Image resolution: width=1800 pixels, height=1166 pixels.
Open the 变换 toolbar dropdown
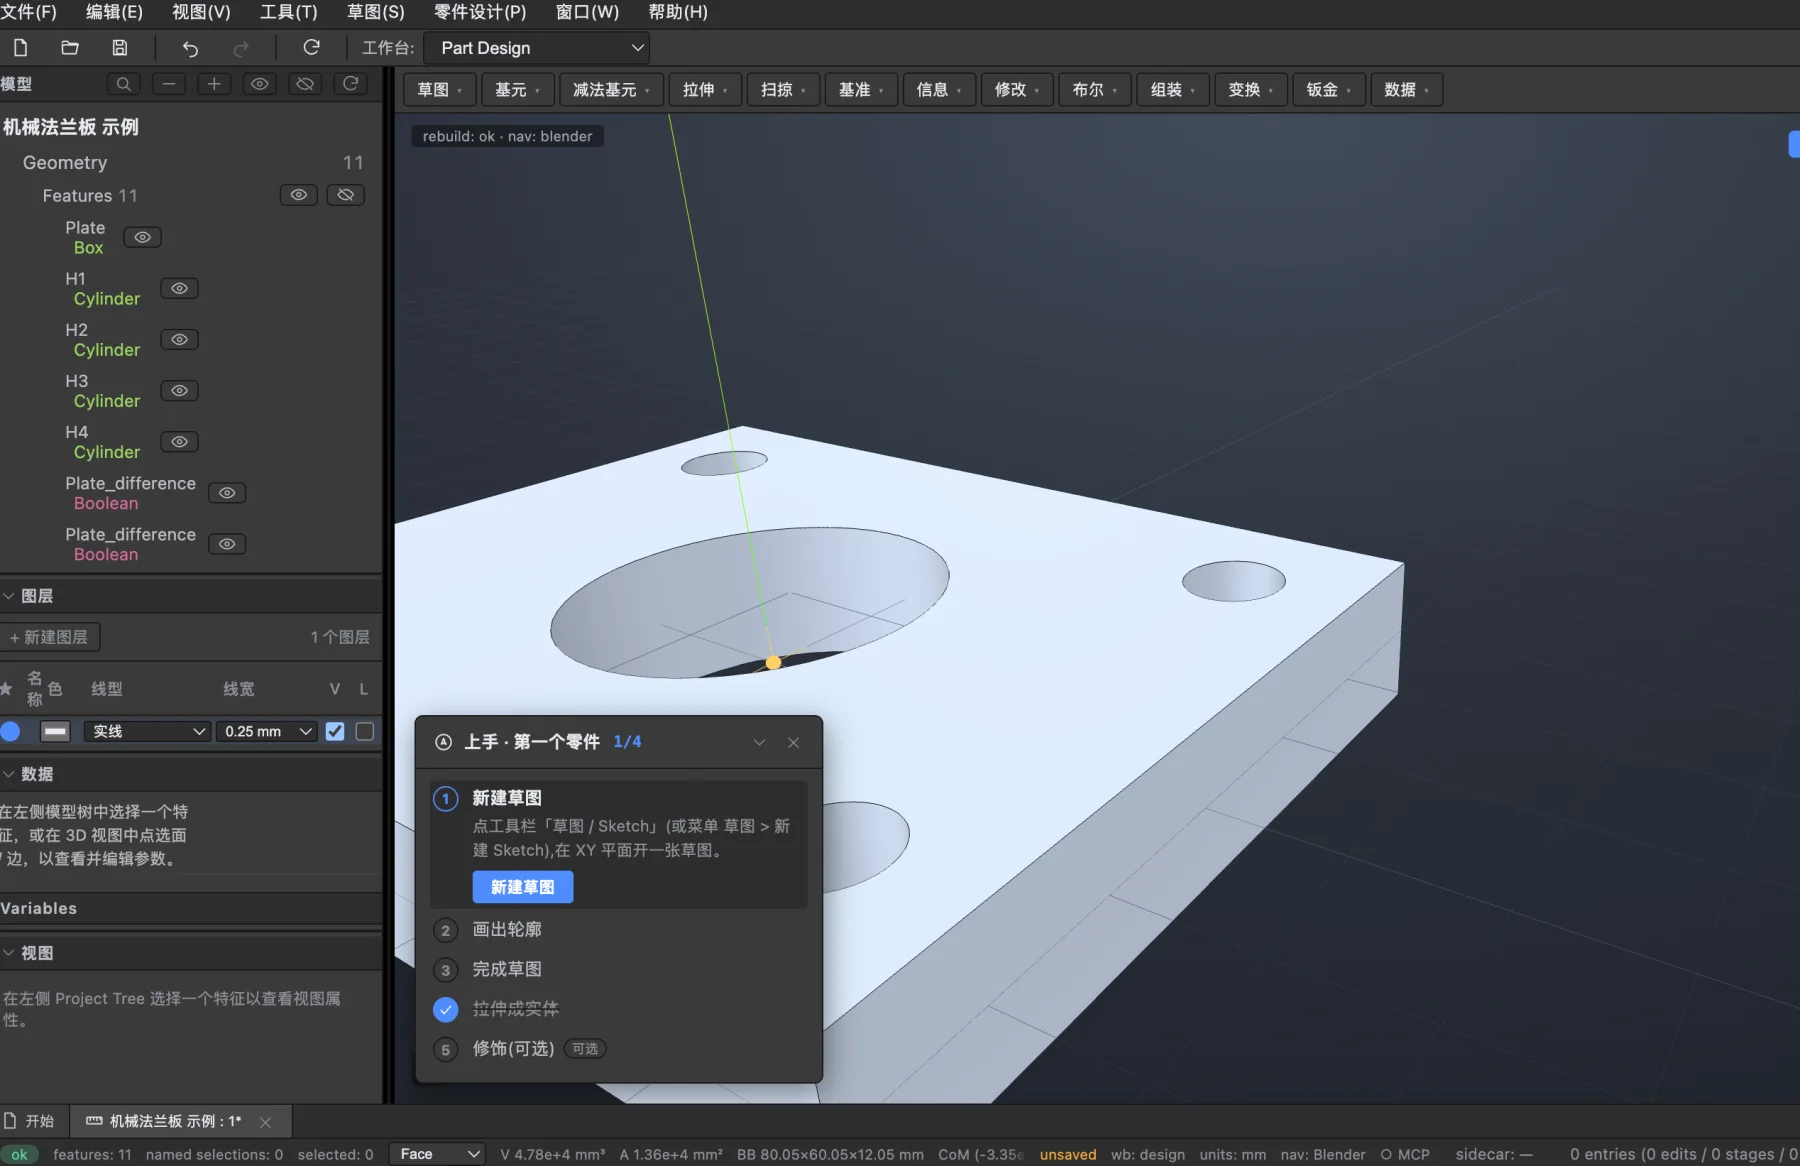[1251, 90]
